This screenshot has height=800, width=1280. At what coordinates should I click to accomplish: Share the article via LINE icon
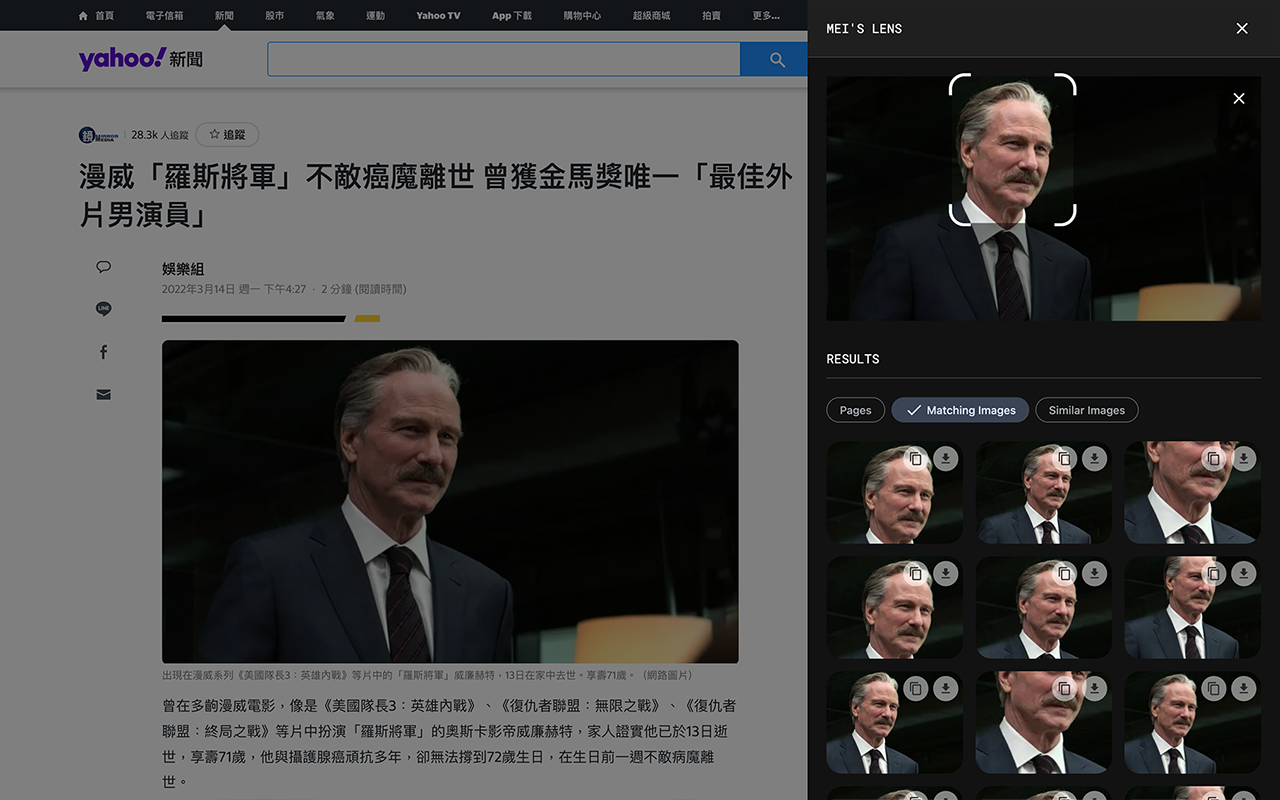(103, 309)
